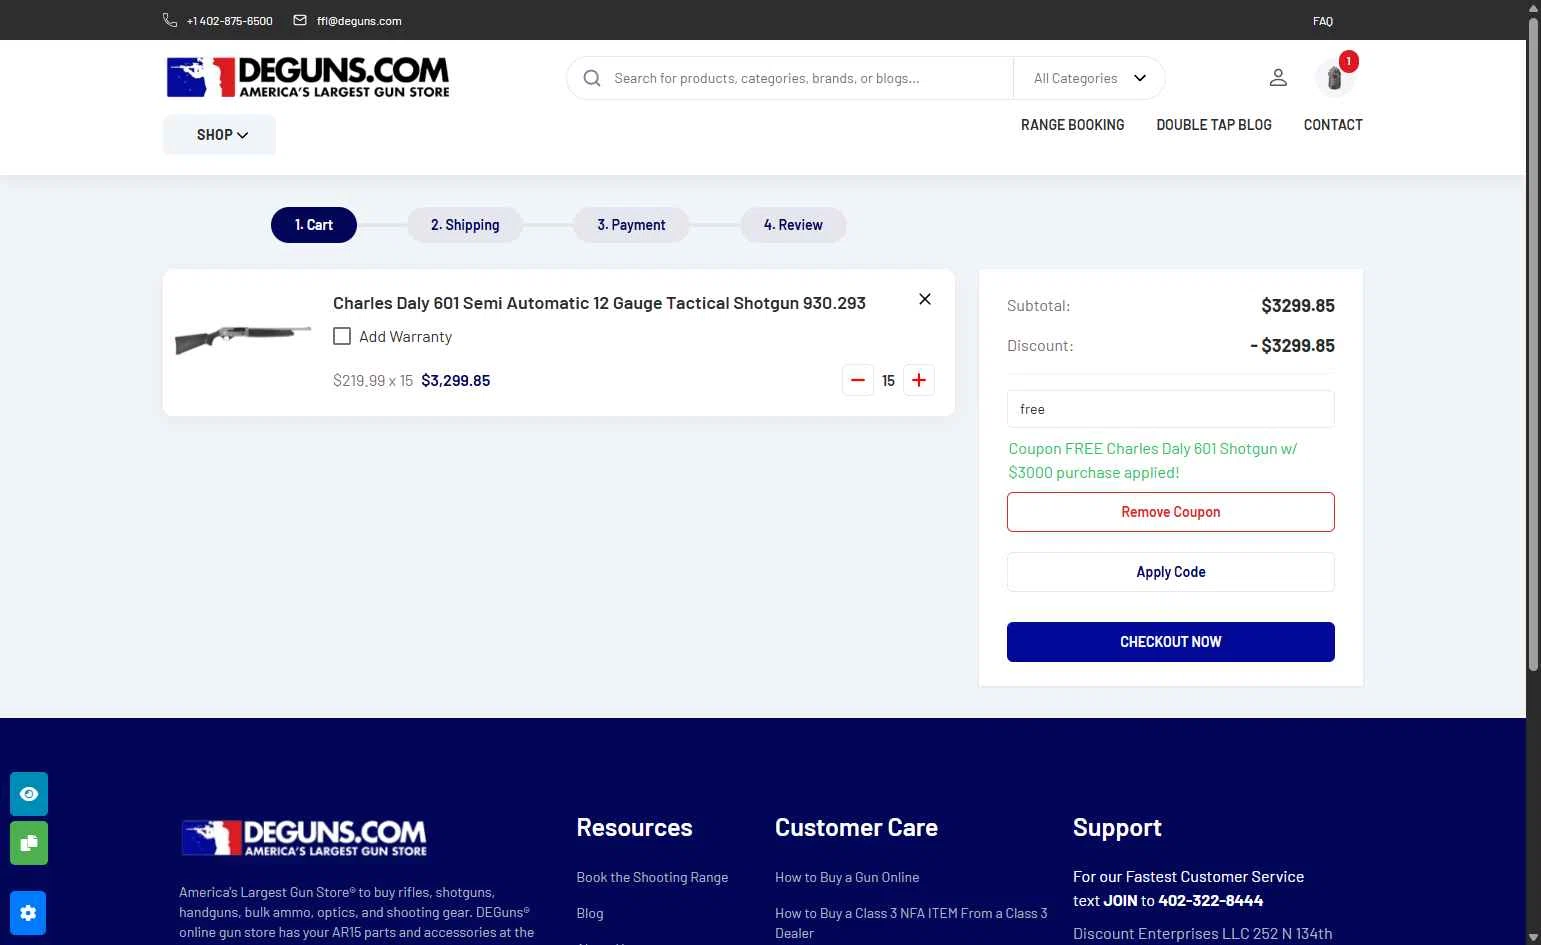
Task: Go to the 1. Cart step
Action: point(314,225)
